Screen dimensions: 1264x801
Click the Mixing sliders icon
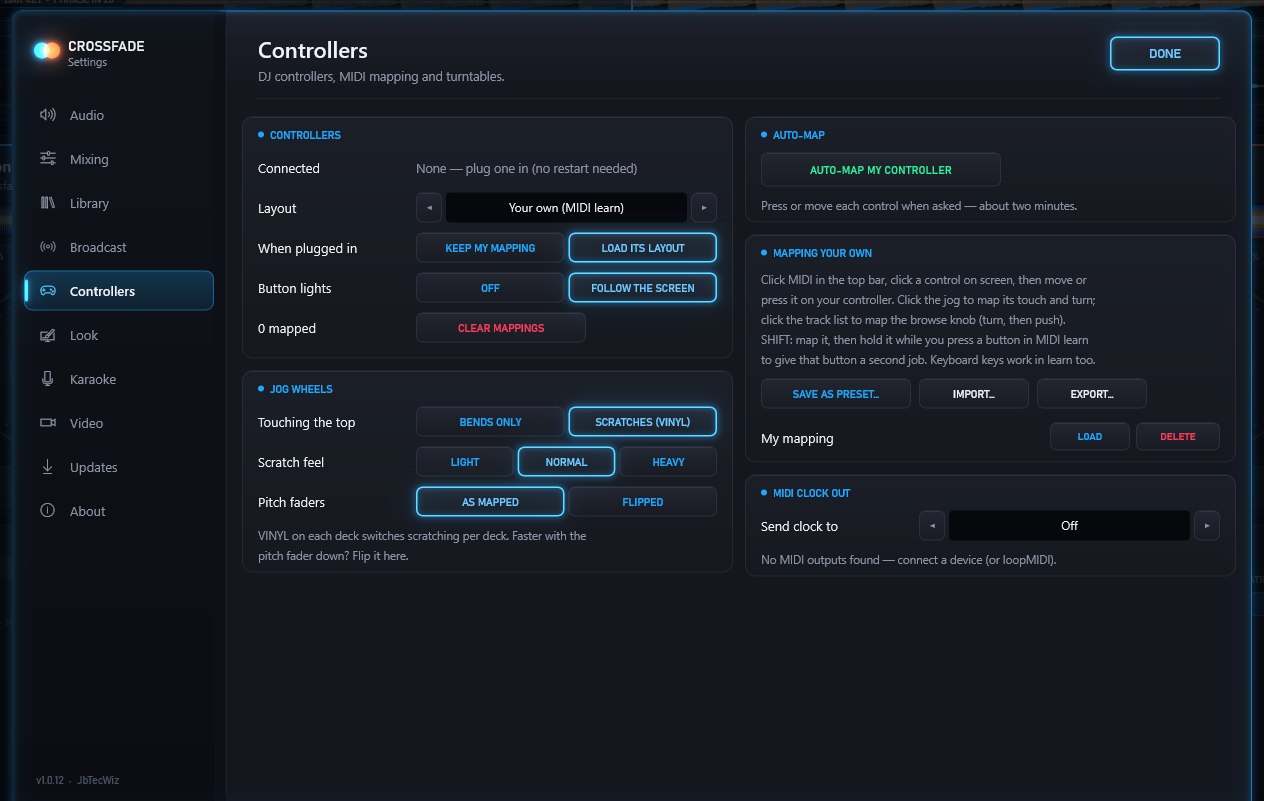pos(47,159)
